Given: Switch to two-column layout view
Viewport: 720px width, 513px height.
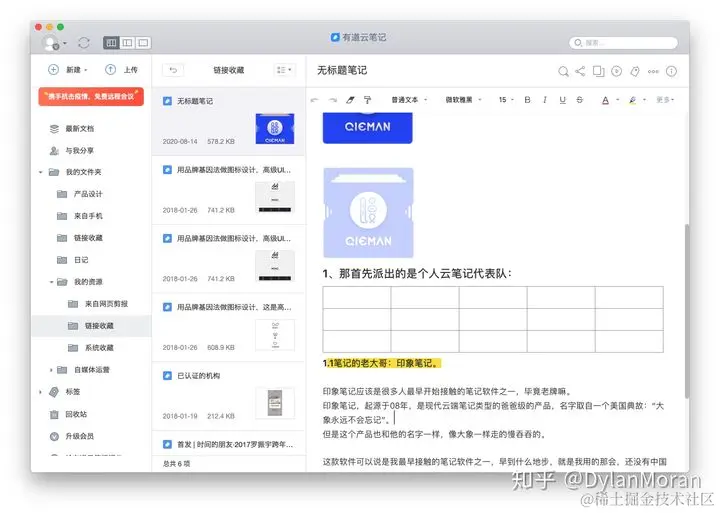Looking at the screenshot, I should coord(127,43).
